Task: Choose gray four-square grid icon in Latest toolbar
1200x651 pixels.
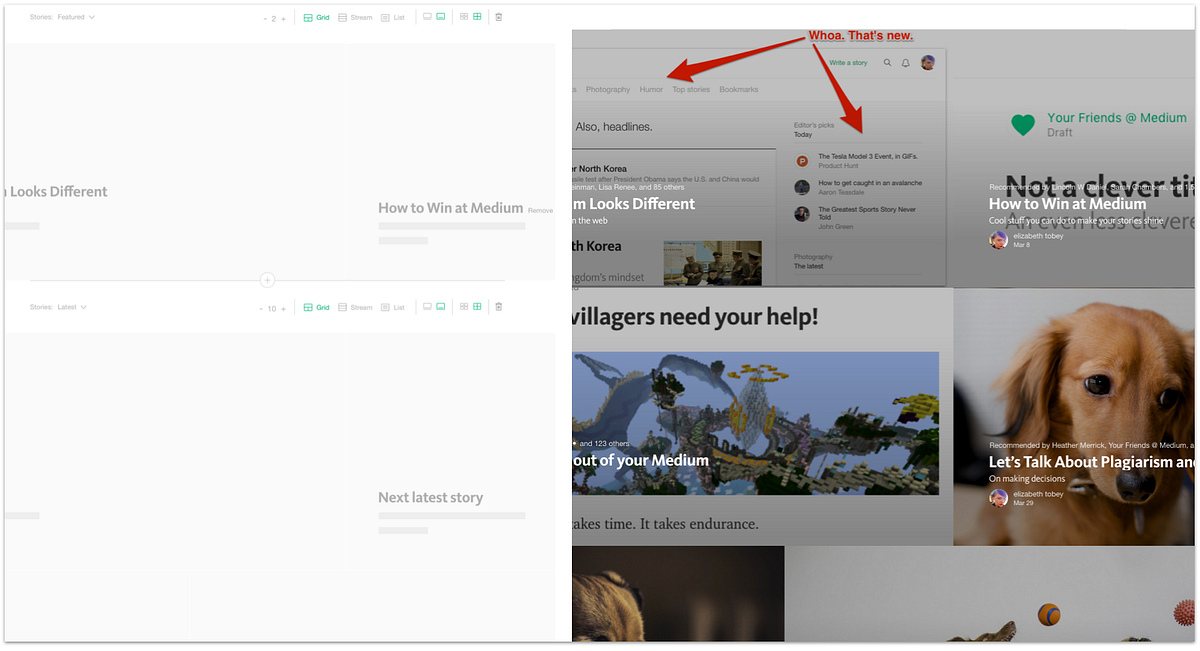Action: (464, 306)
